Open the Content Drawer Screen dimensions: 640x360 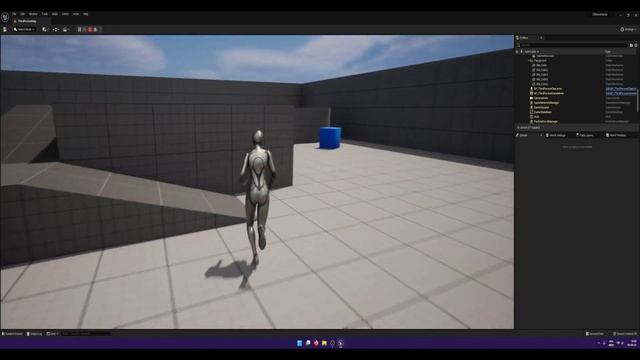click(x=12, y=334)
